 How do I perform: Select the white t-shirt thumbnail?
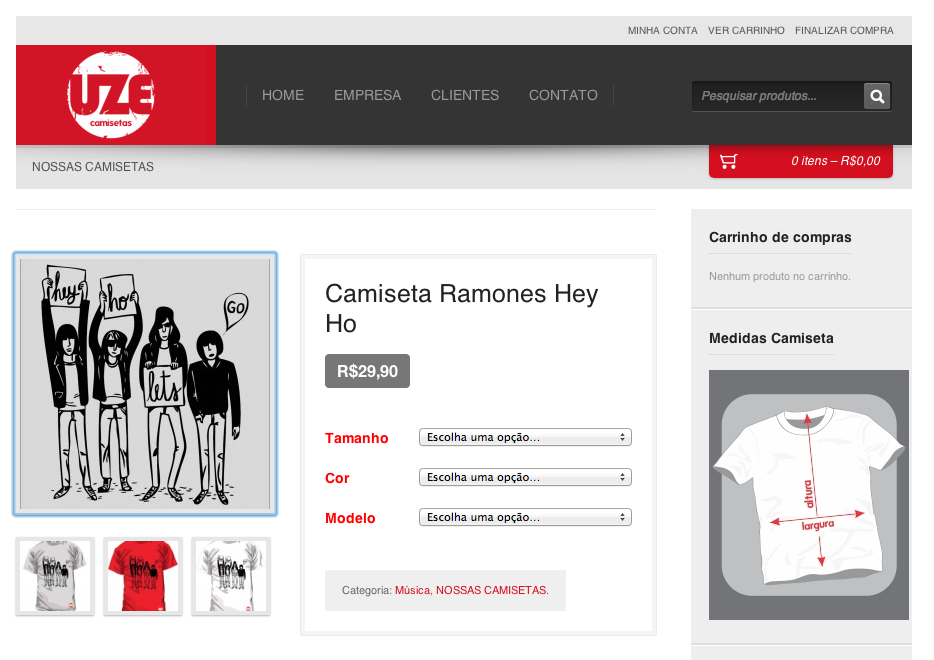[231, 576]
